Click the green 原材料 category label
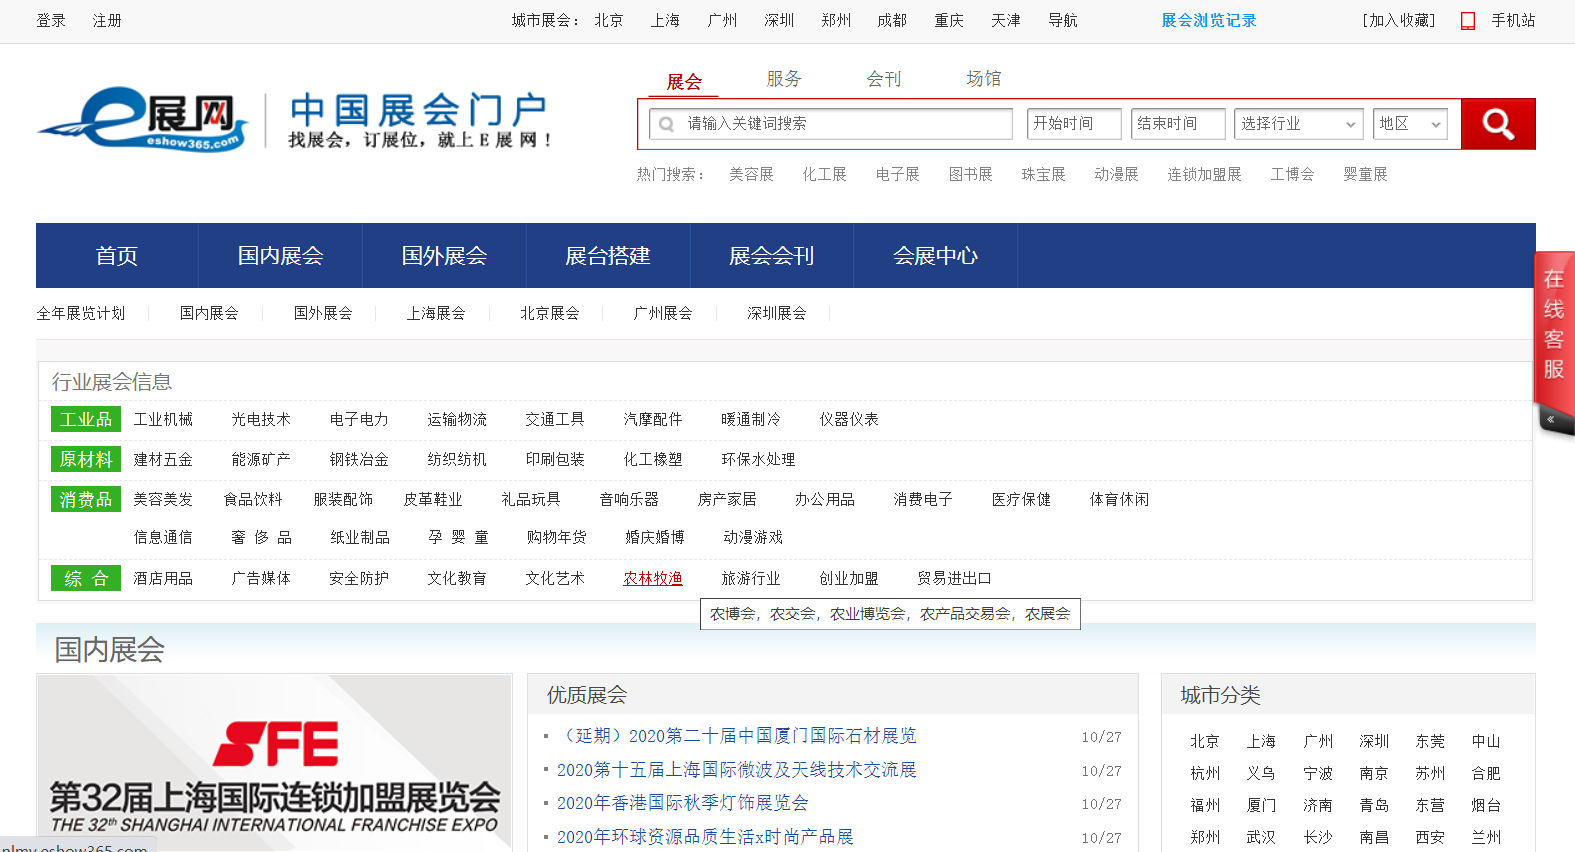Screen dimensions: 1575x852 click(x=86, y=460)
